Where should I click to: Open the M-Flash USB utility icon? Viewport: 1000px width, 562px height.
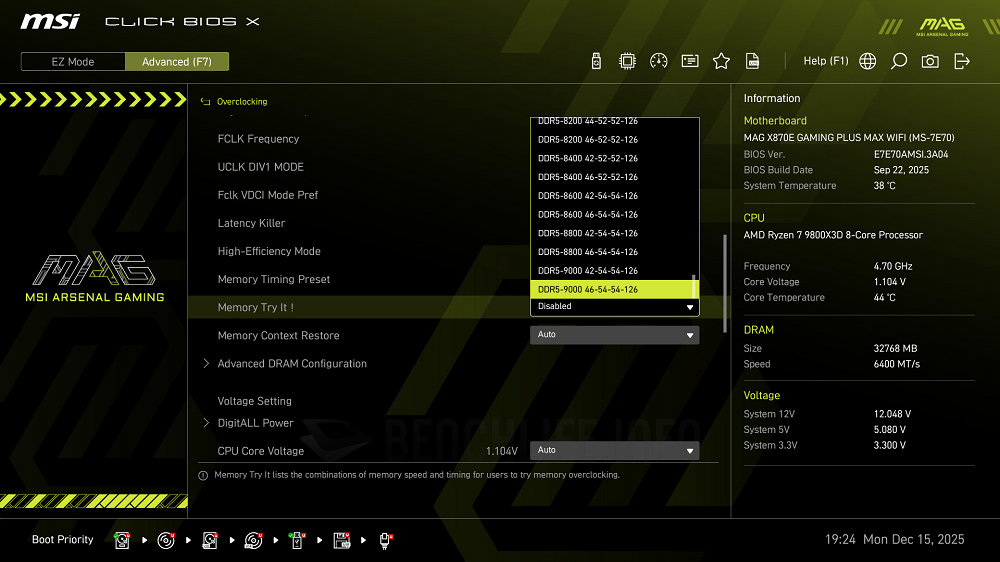point(597,61)
